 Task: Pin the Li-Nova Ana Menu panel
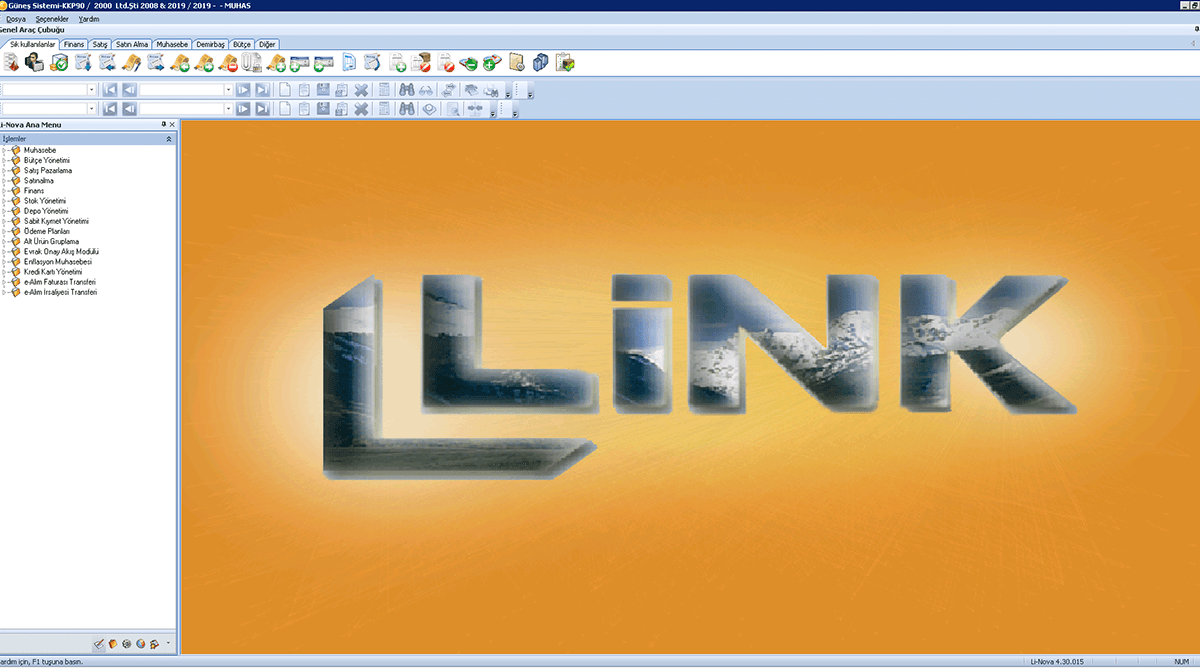pos(163,124)
